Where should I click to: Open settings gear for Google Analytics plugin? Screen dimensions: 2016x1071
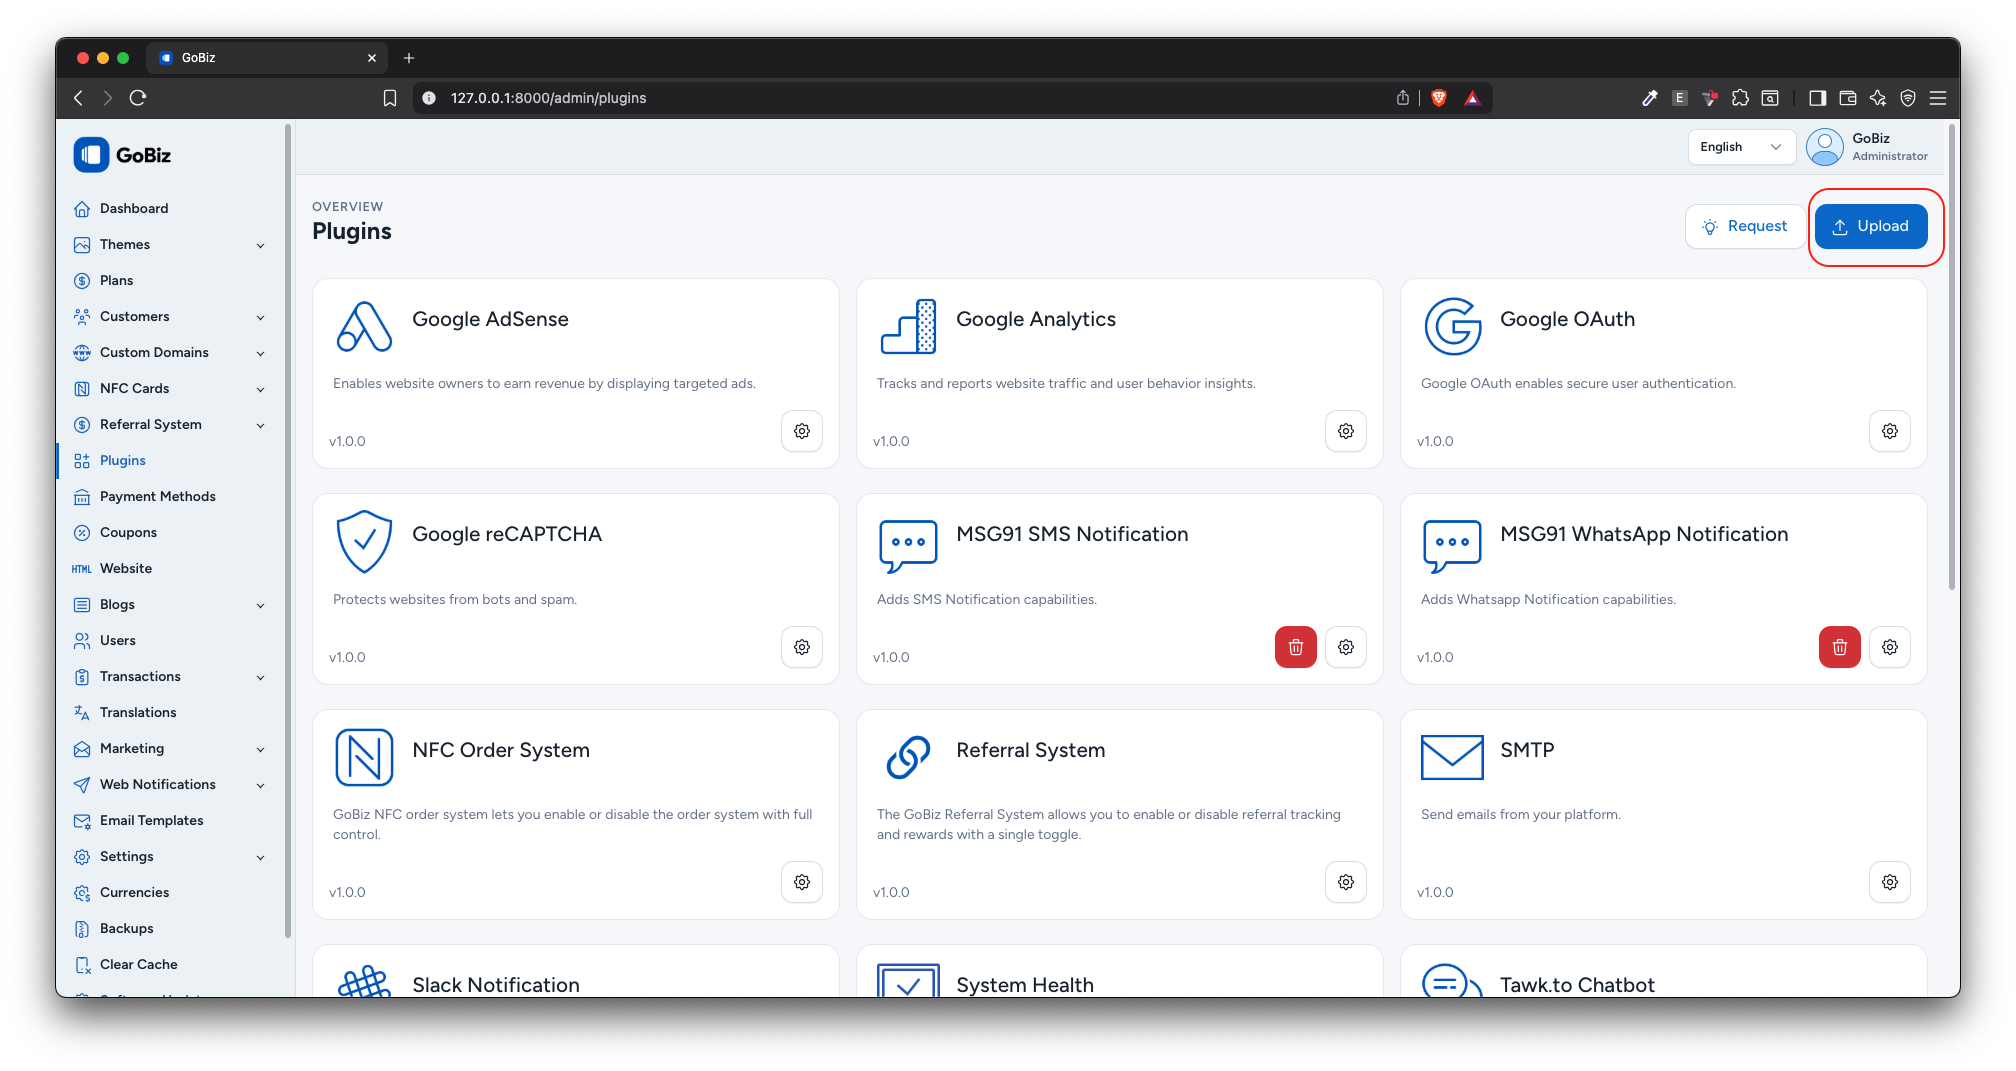pos(1345,431)
